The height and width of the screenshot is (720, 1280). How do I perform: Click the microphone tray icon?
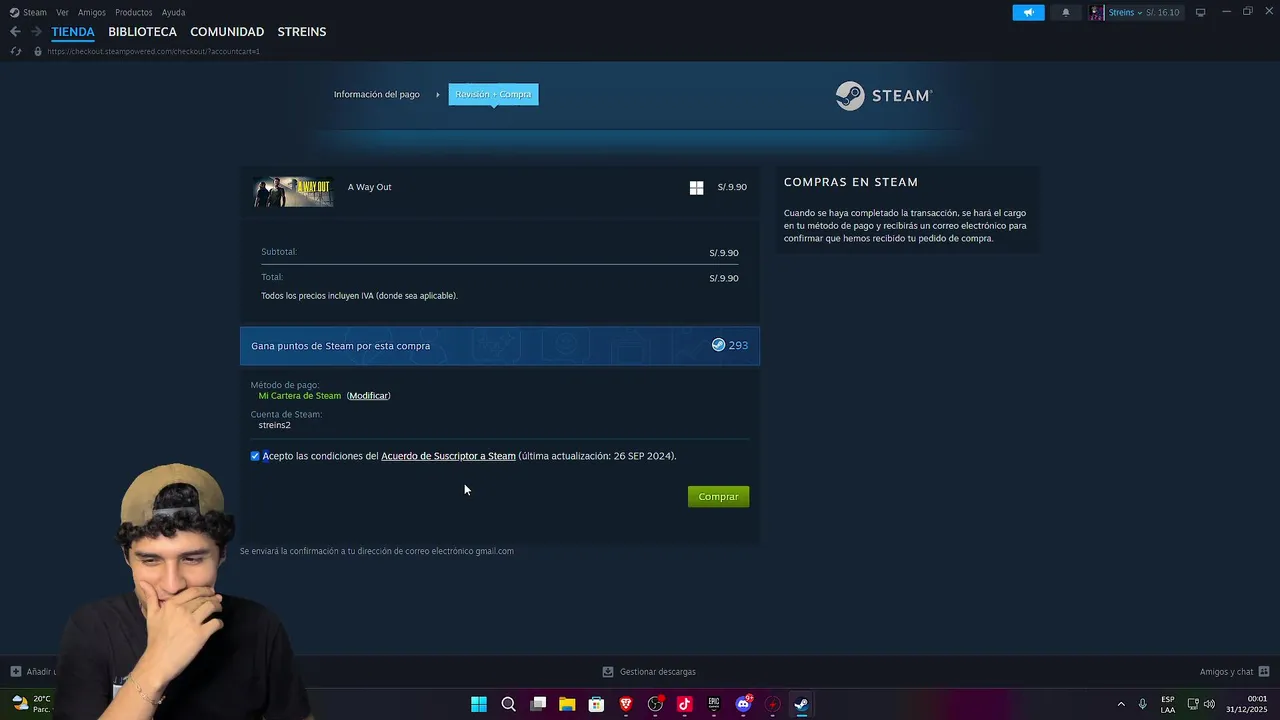(x=1143, y=704)
